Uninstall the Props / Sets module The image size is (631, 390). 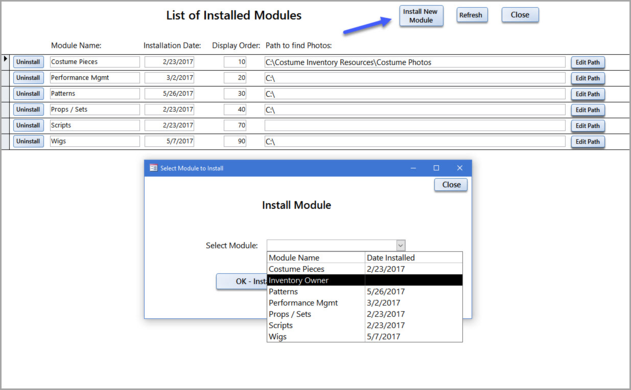tap(28, 109)
